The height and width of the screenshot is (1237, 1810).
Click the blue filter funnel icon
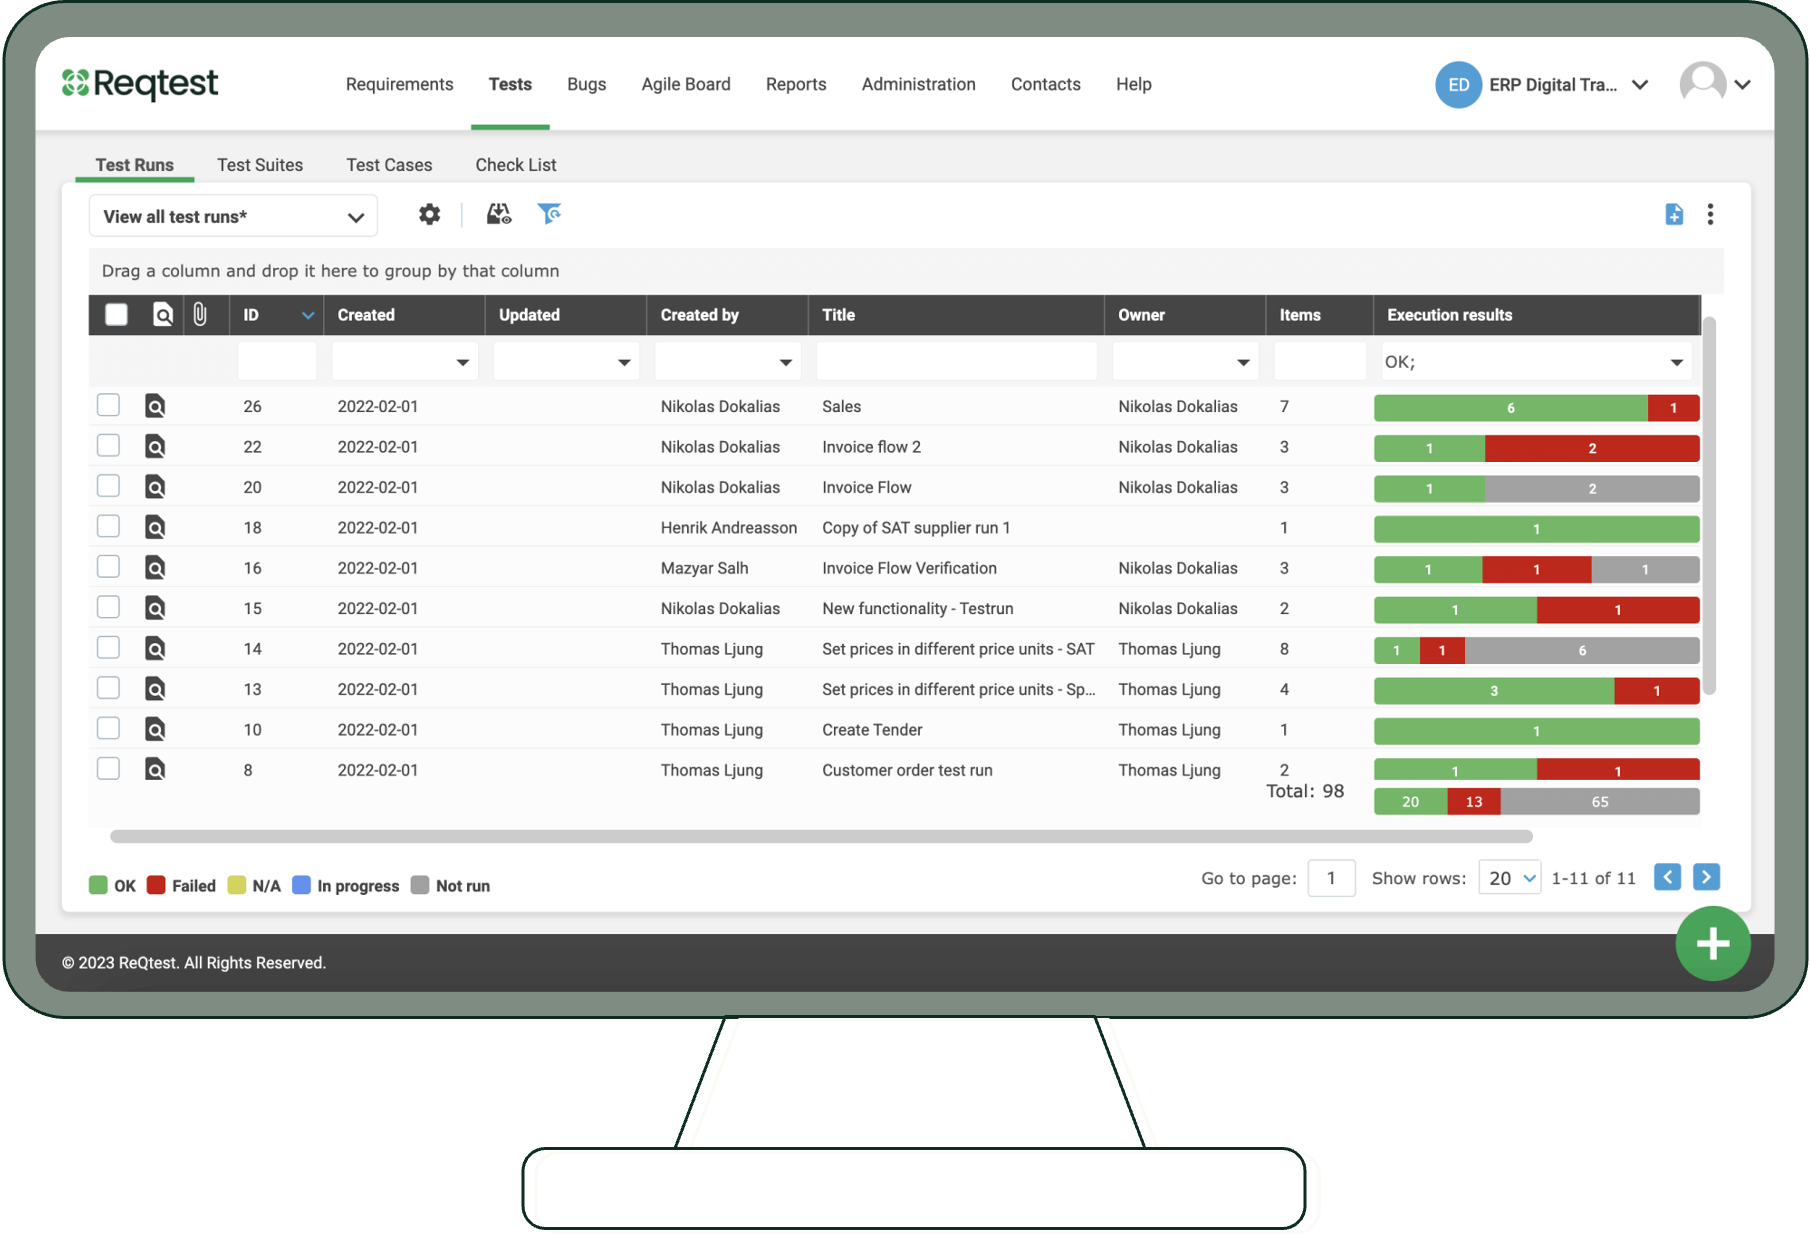point(549,213)
